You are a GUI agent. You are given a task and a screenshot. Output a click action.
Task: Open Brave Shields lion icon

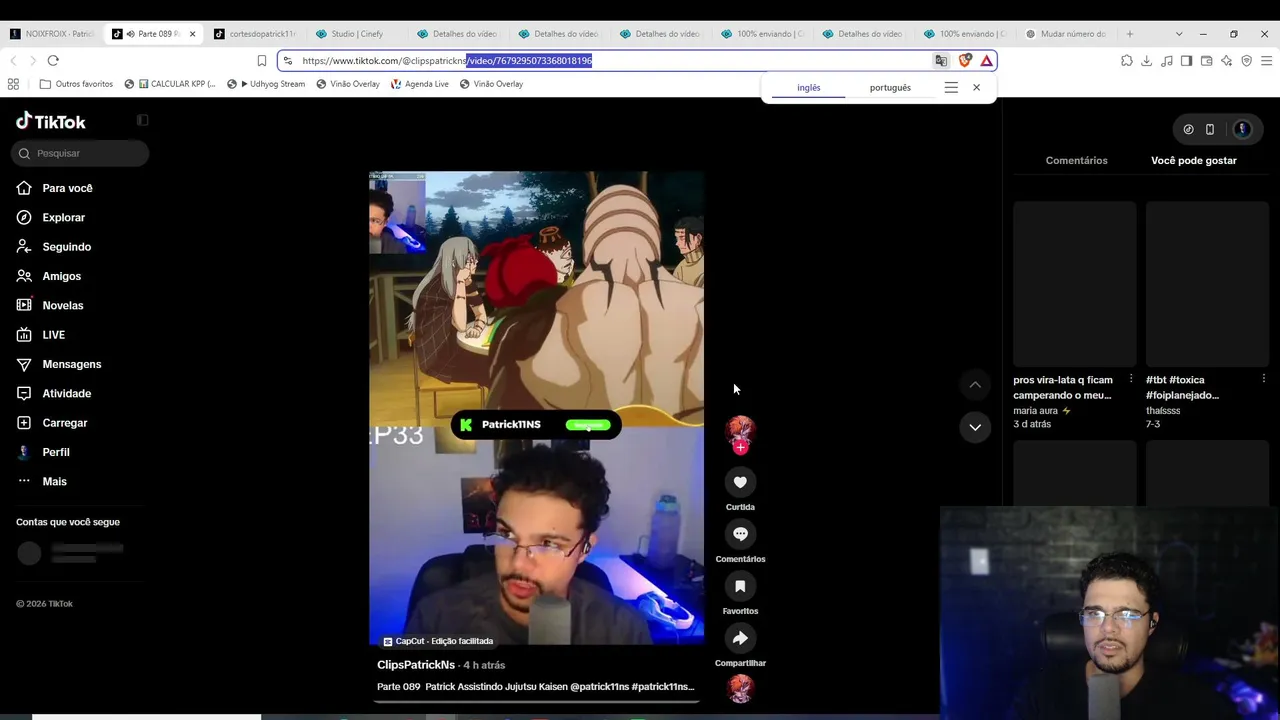(965, 61)
